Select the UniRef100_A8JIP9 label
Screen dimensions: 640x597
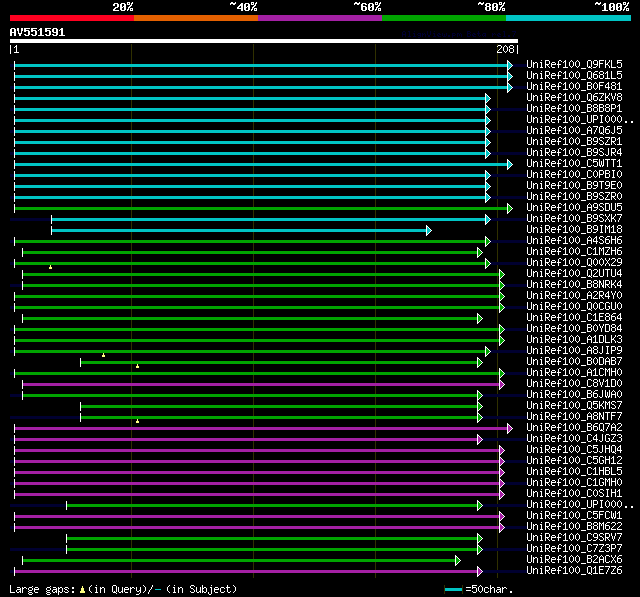(x=574, y=351)
